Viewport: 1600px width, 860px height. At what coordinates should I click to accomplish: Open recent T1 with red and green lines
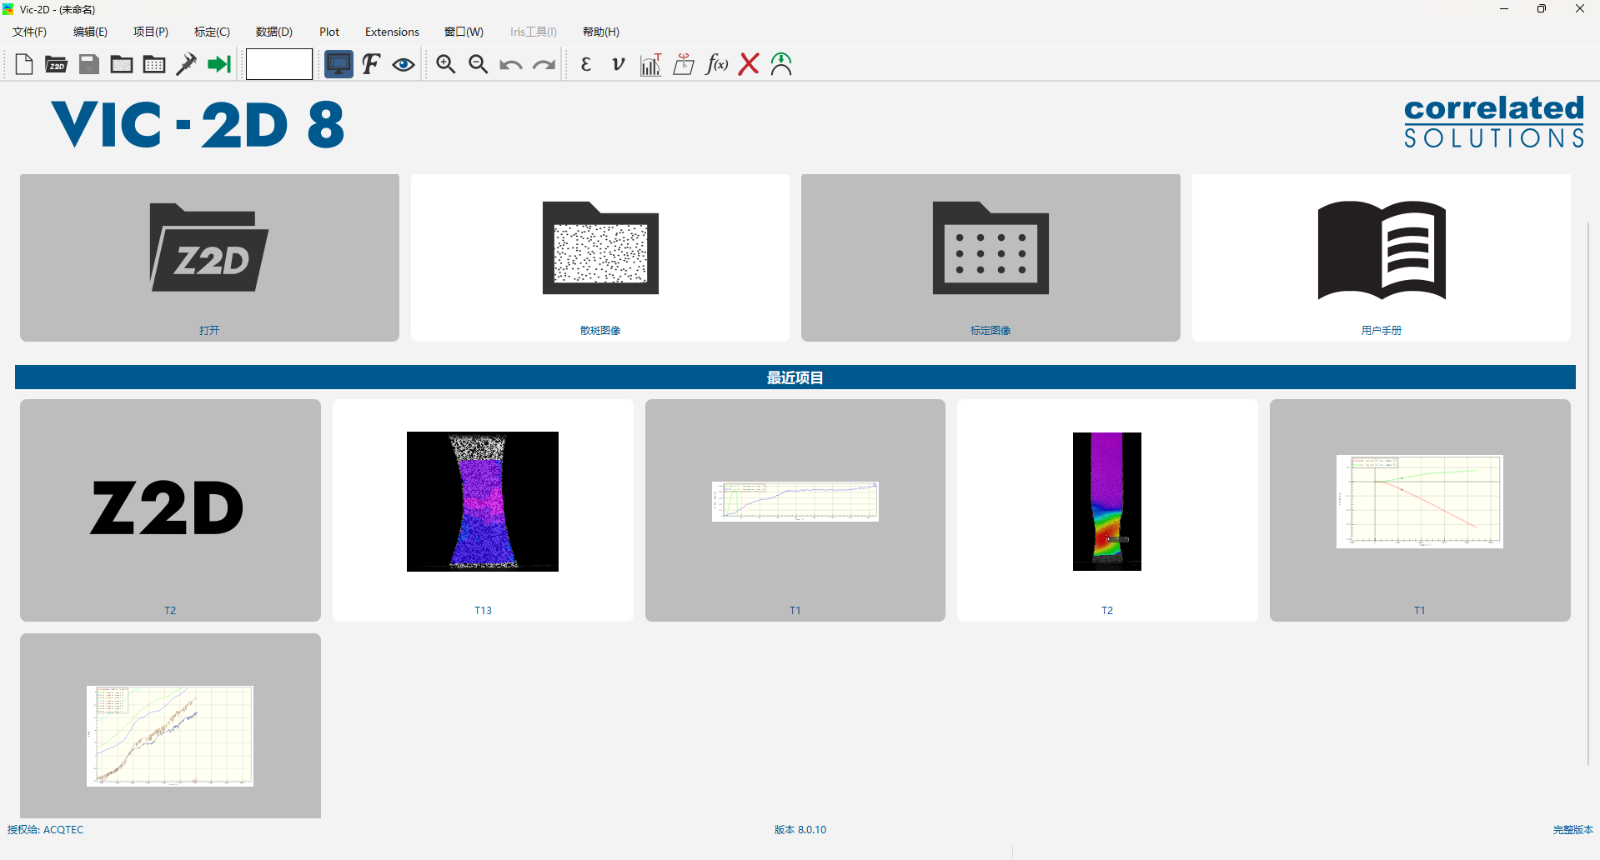[x=1420, y=510]
